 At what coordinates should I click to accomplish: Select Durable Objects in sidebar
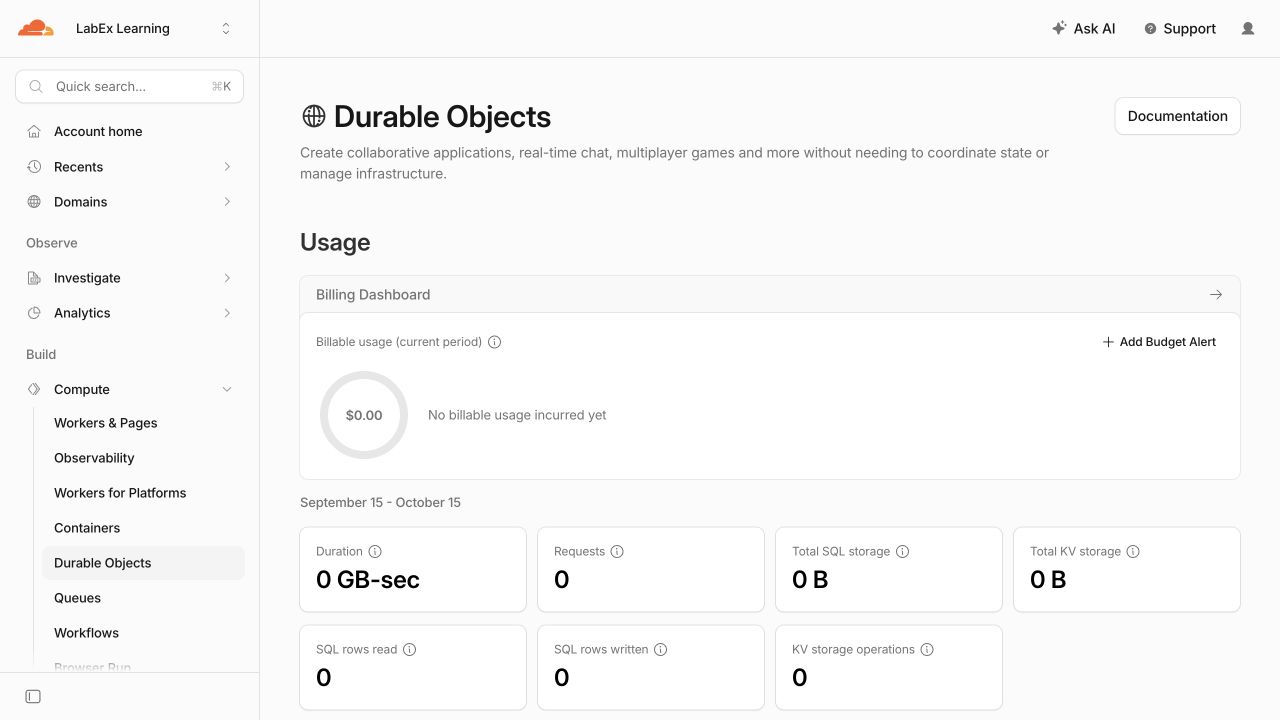(143, 563)
